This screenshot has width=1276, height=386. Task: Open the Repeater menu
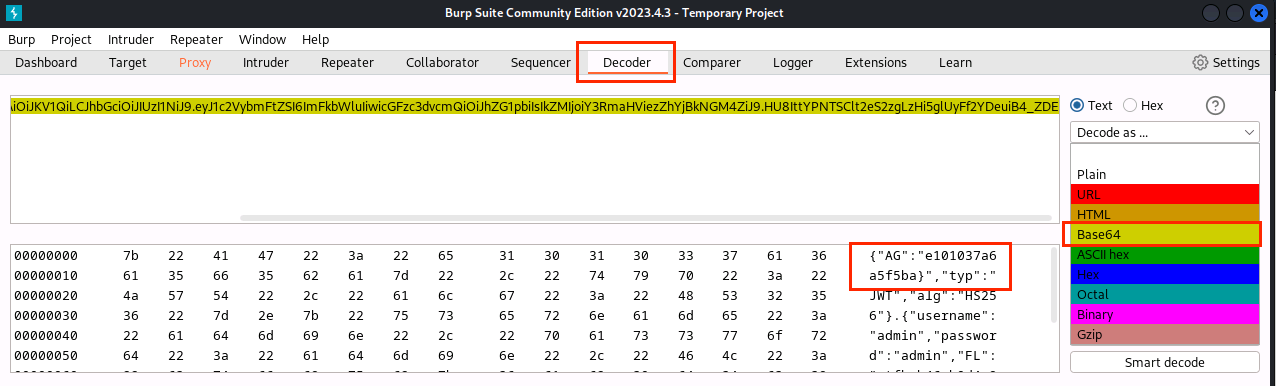pos(196,39)
